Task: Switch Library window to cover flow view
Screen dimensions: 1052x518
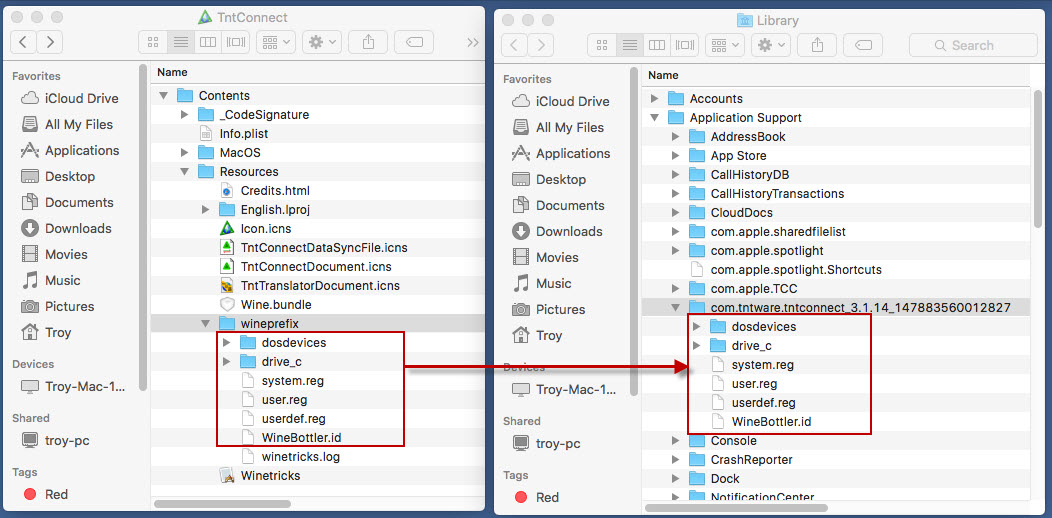Action: (x=684, y=45)
